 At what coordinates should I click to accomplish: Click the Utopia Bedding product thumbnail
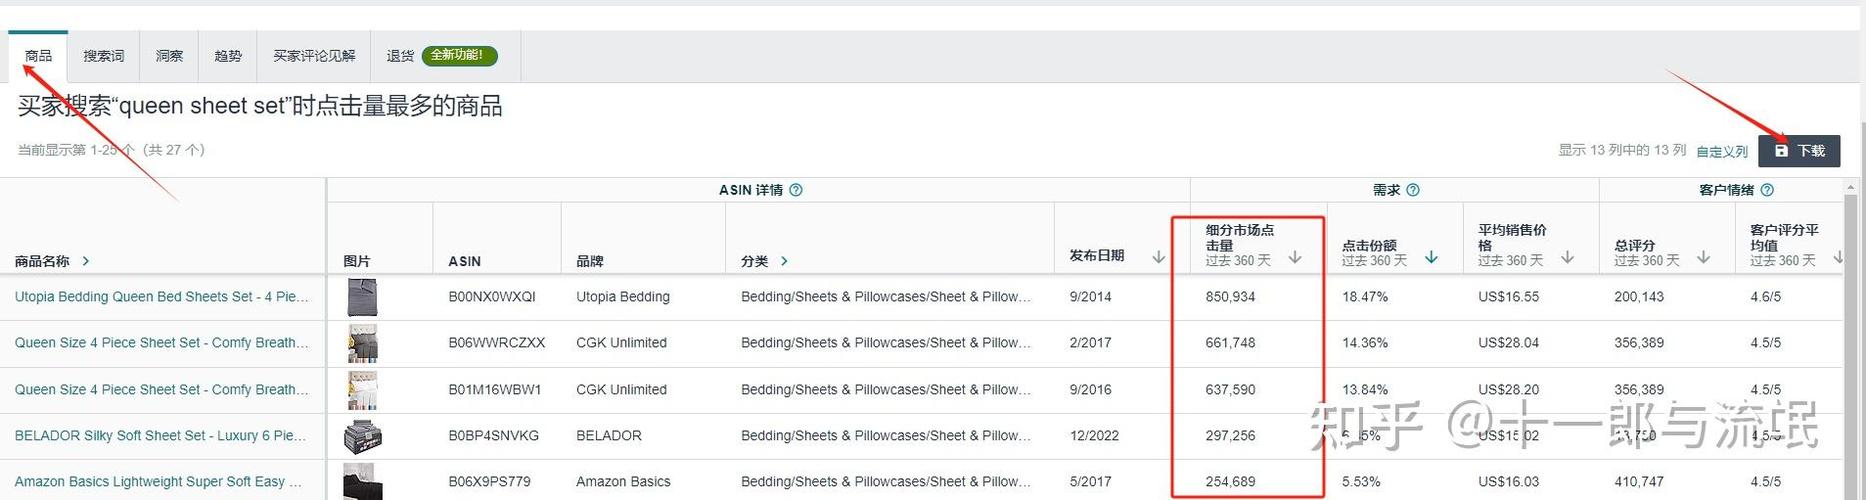362,297
